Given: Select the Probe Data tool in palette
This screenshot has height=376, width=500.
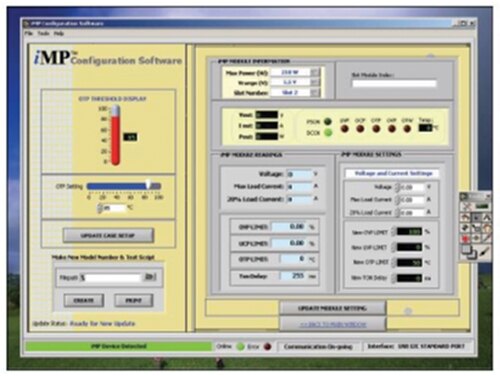Looking at the screenshot, I should [x=476, y=238].
